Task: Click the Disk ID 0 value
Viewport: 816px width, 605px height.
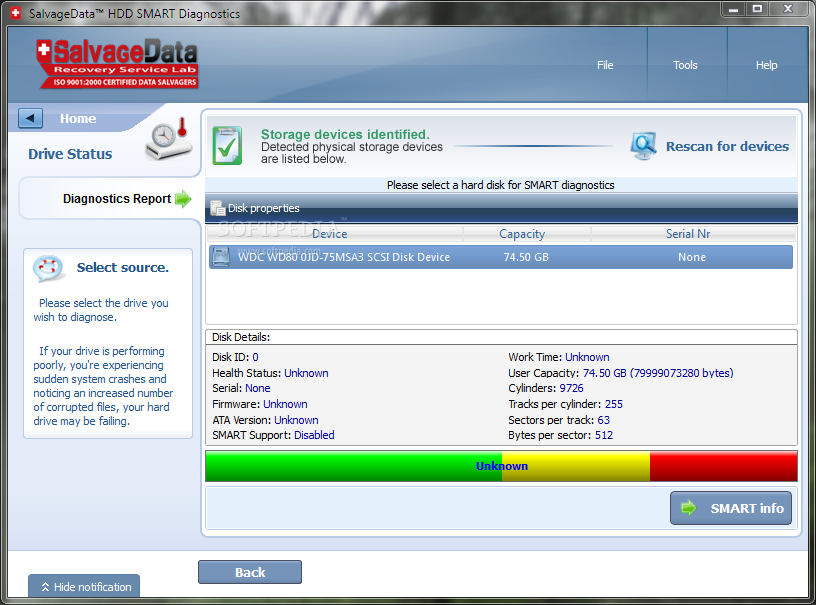Action: pos(256,357)
